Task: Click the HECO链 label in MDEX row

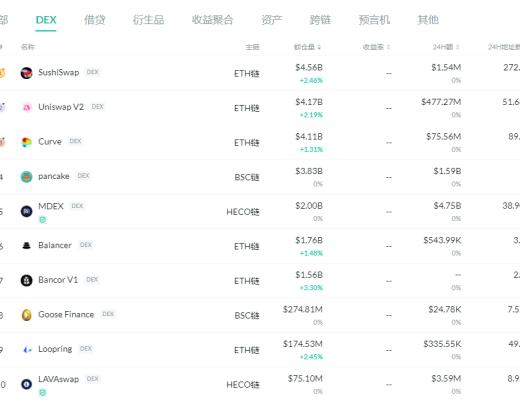Action: click(x=243, y=212)
